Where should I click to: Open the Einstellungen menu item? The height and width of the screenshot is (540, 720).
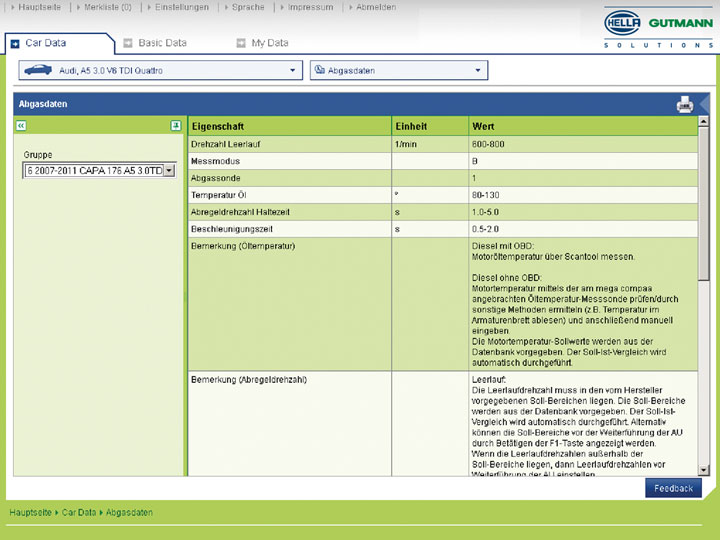point(180,7)
